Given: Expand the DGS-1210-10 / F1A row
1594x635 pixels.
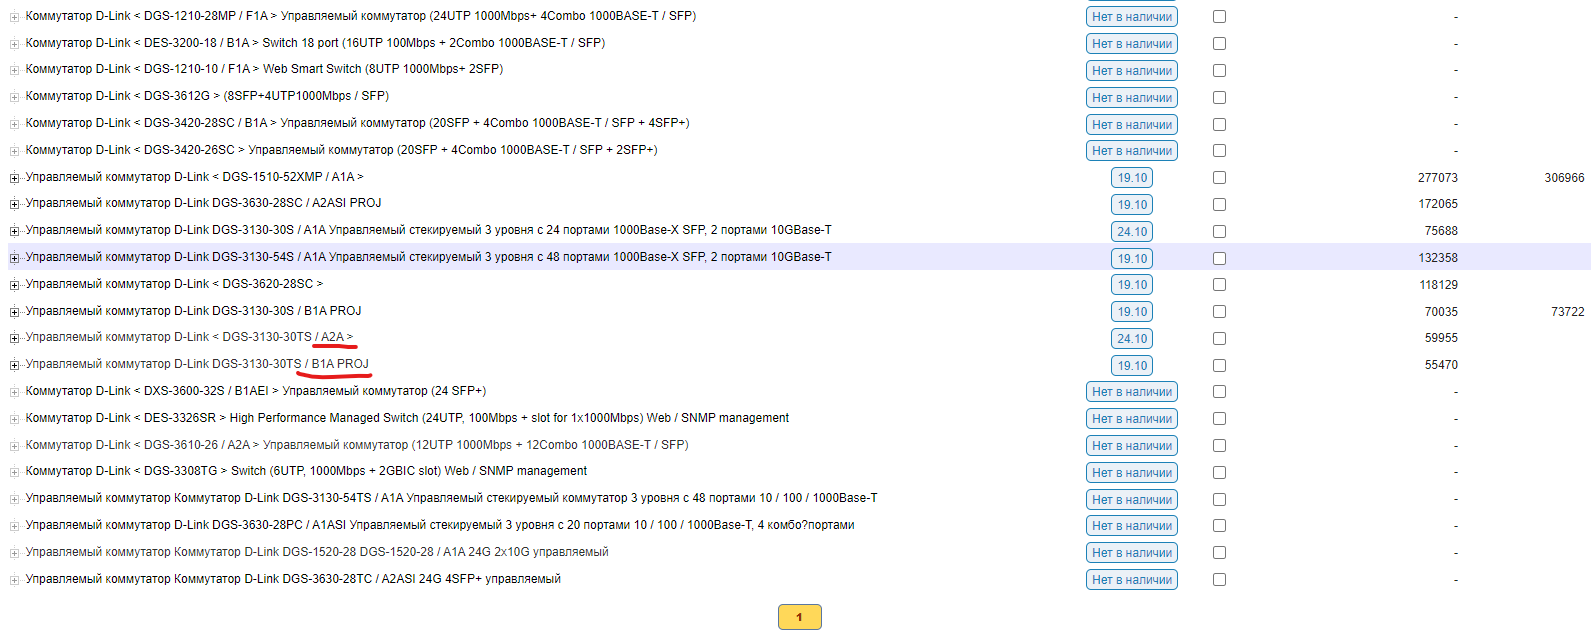Looking at the screenshot, I should click(x=14, y=70).
